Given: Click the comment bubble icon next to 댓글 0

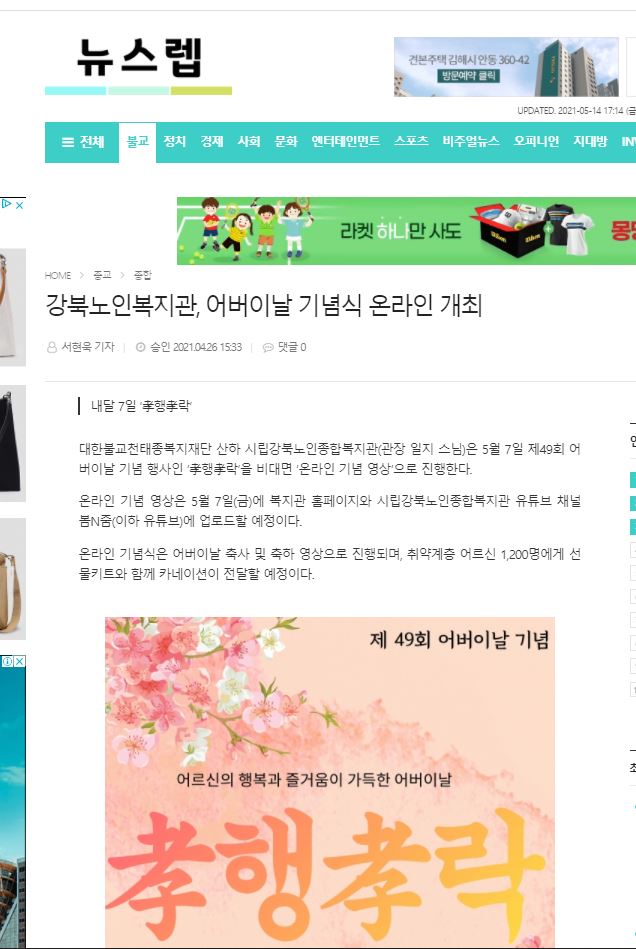Looking at the screenshot, I should tap(268, 347).
